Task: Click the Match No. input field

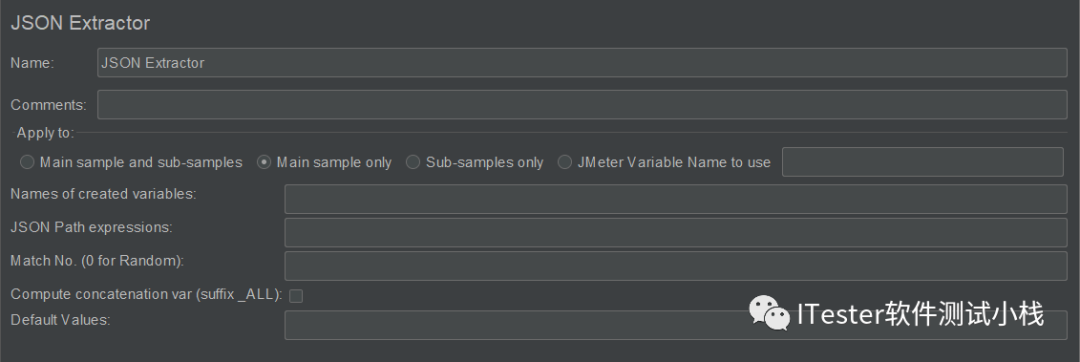Action: coord(676,266)
